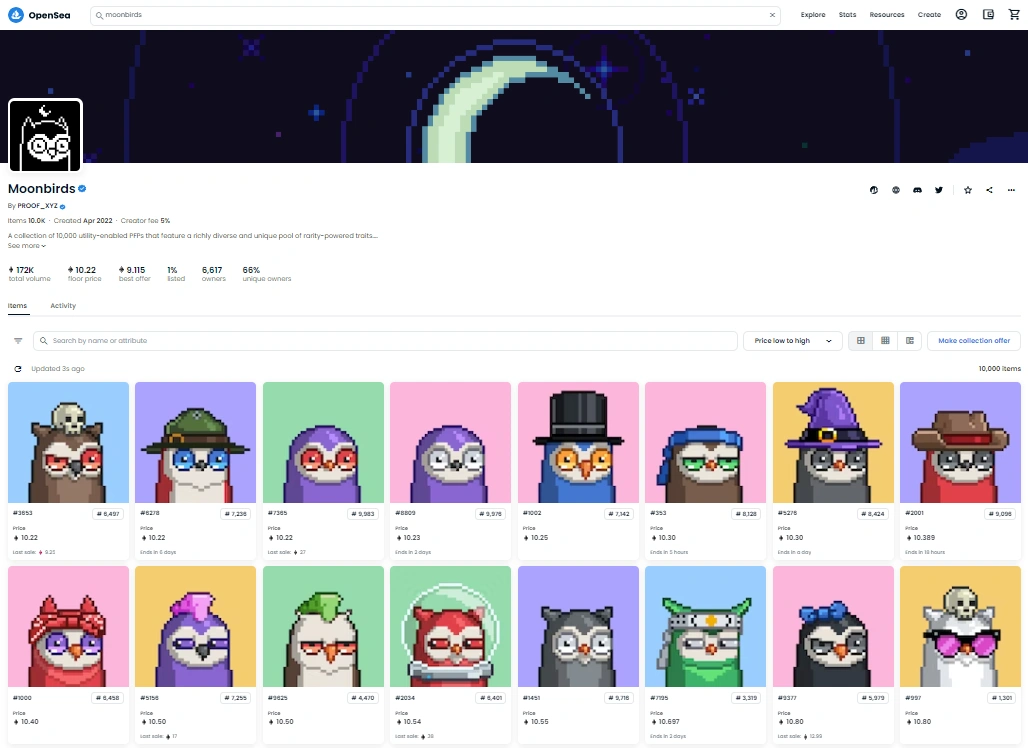Viewport: 1028px width, 748px height.
Task: Open Moonbird #7365 thumbnail image
Action: pyautogui.click(x=323, y=443)
